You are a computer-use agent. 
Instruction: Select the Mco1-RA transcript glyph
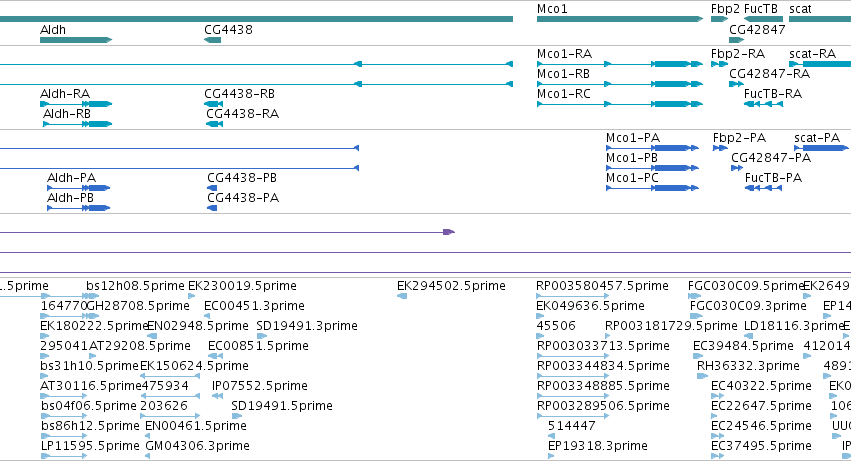click(620, 64)
